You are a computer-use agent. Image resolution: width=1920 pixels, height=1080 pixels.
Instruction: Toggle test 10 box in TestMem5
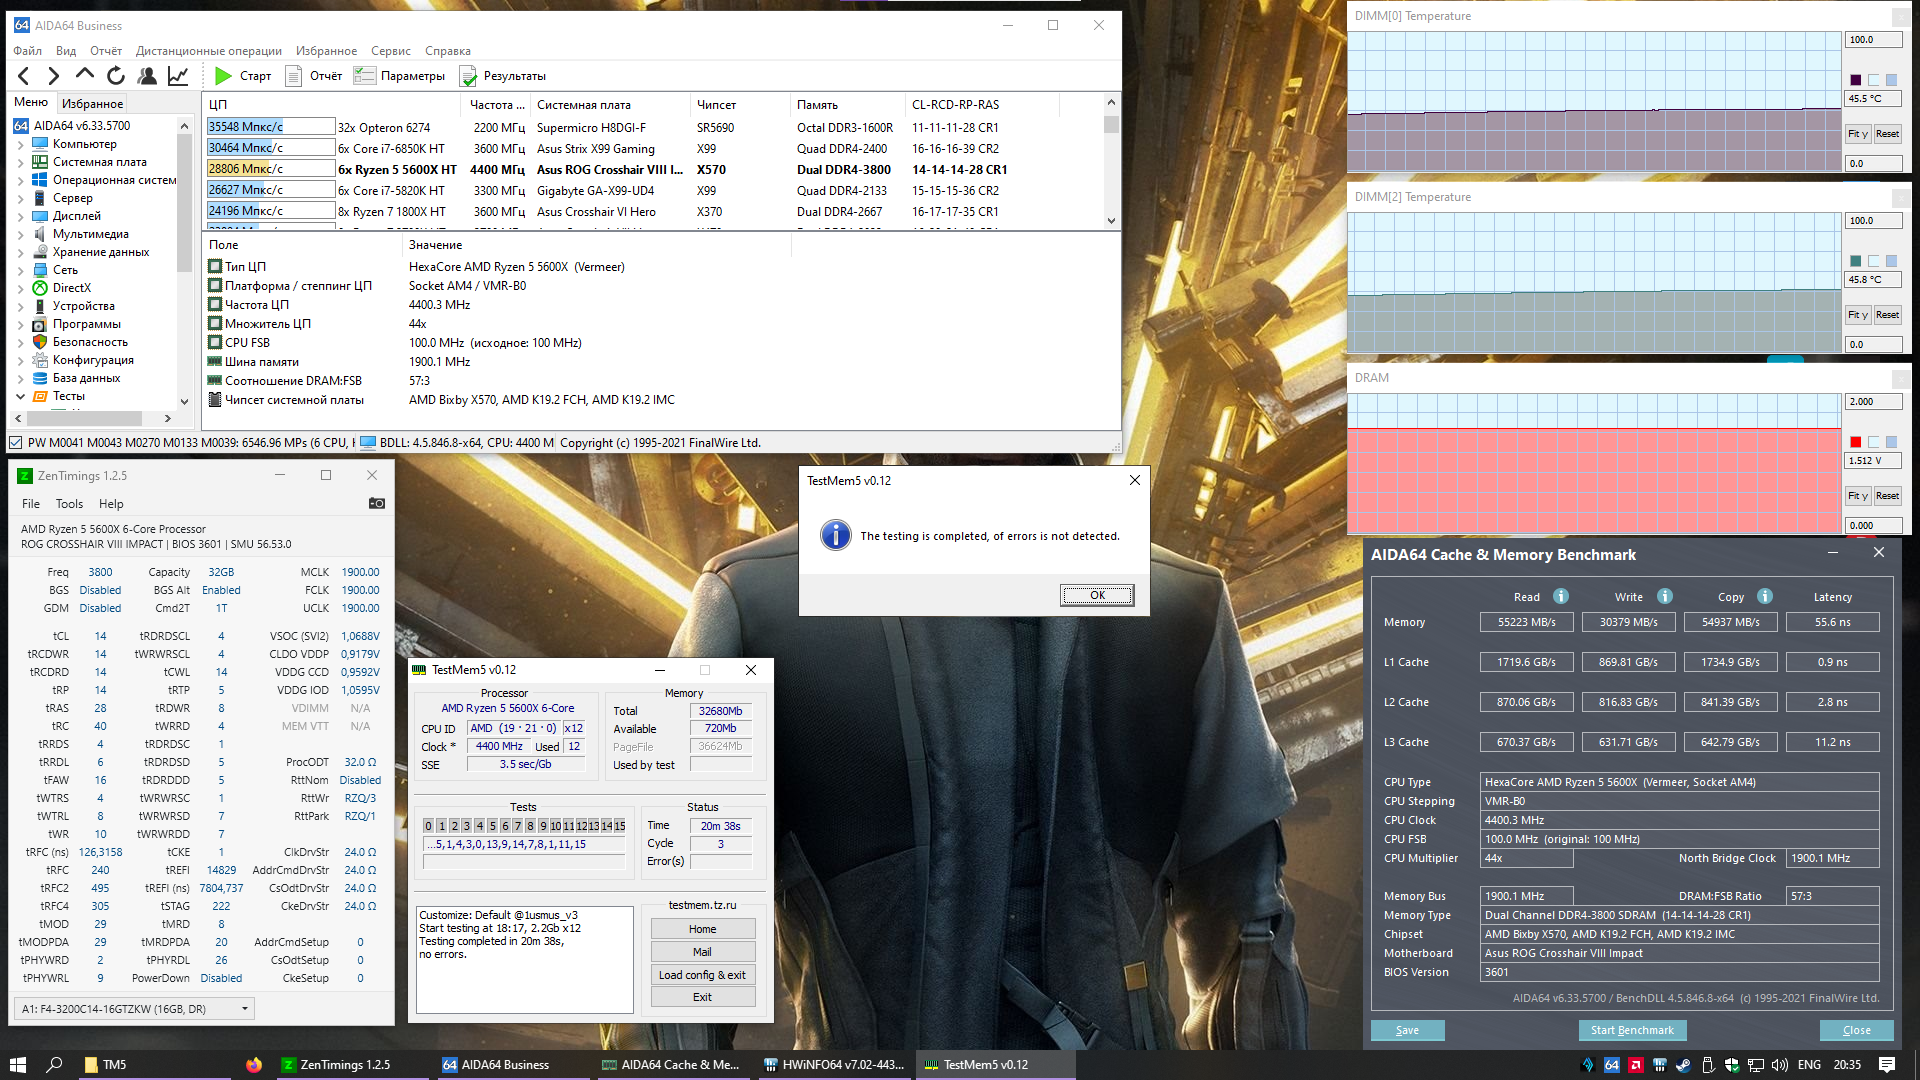[555, 826]
